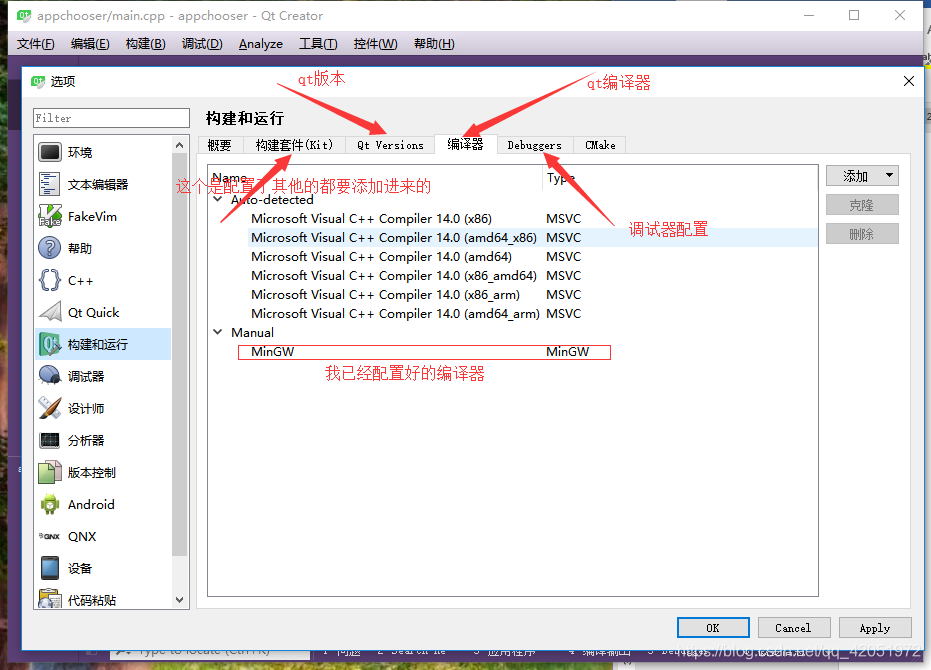Open the 添加 add compiler dropdown

pos(862,176)
